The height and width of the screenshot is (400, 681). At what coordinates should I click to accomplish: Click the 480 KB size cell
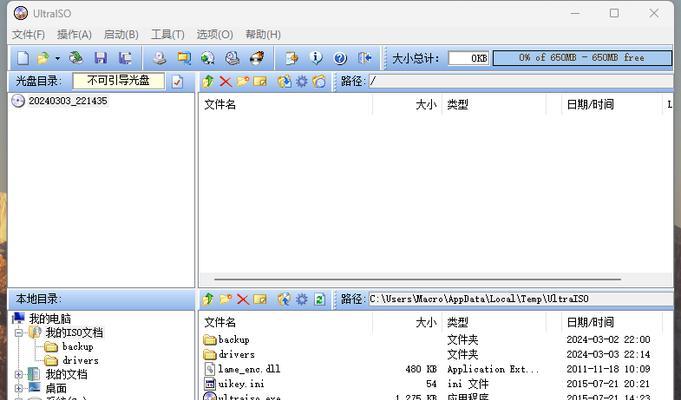tap(421, 369)
